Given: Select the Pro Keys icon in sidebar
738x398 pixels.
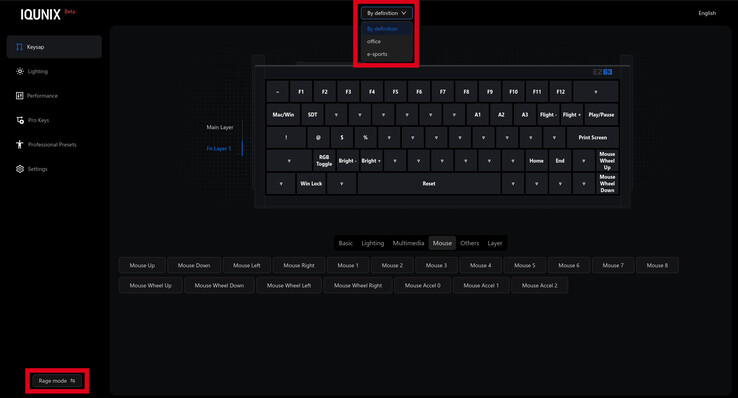Looking at the screenshot, I should tap(20, 120).
